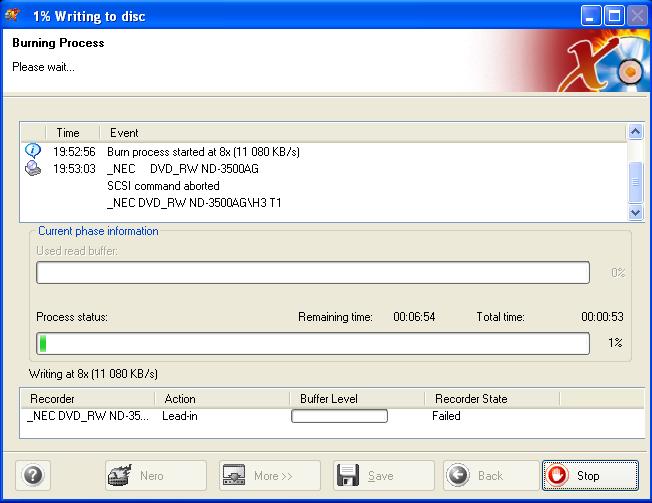Minimize the Nero burning window
Screen dimensions: 652x503
click(590, 16)
